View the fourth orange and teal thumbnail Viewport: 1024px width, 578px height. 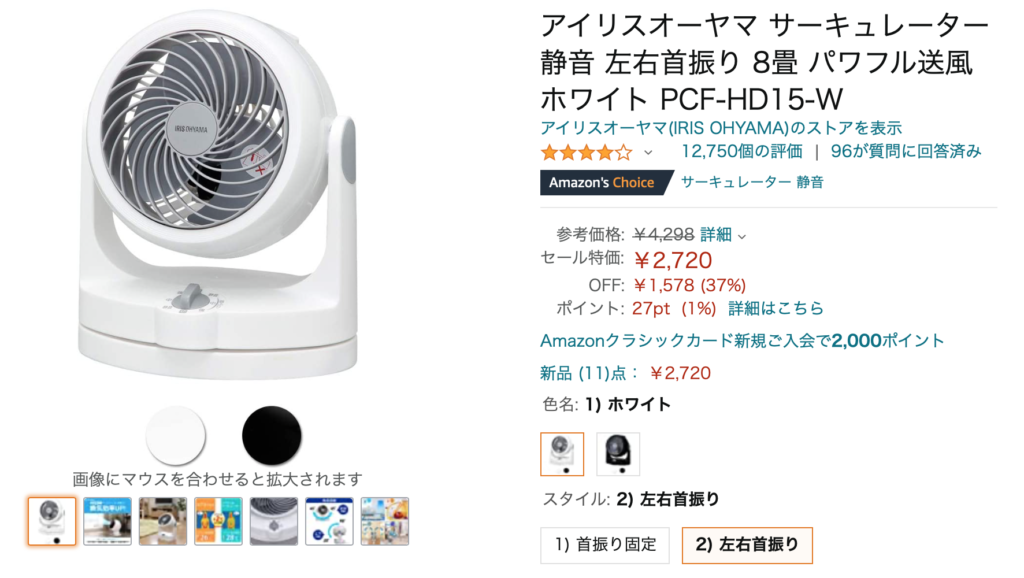[x=218, y=521]
